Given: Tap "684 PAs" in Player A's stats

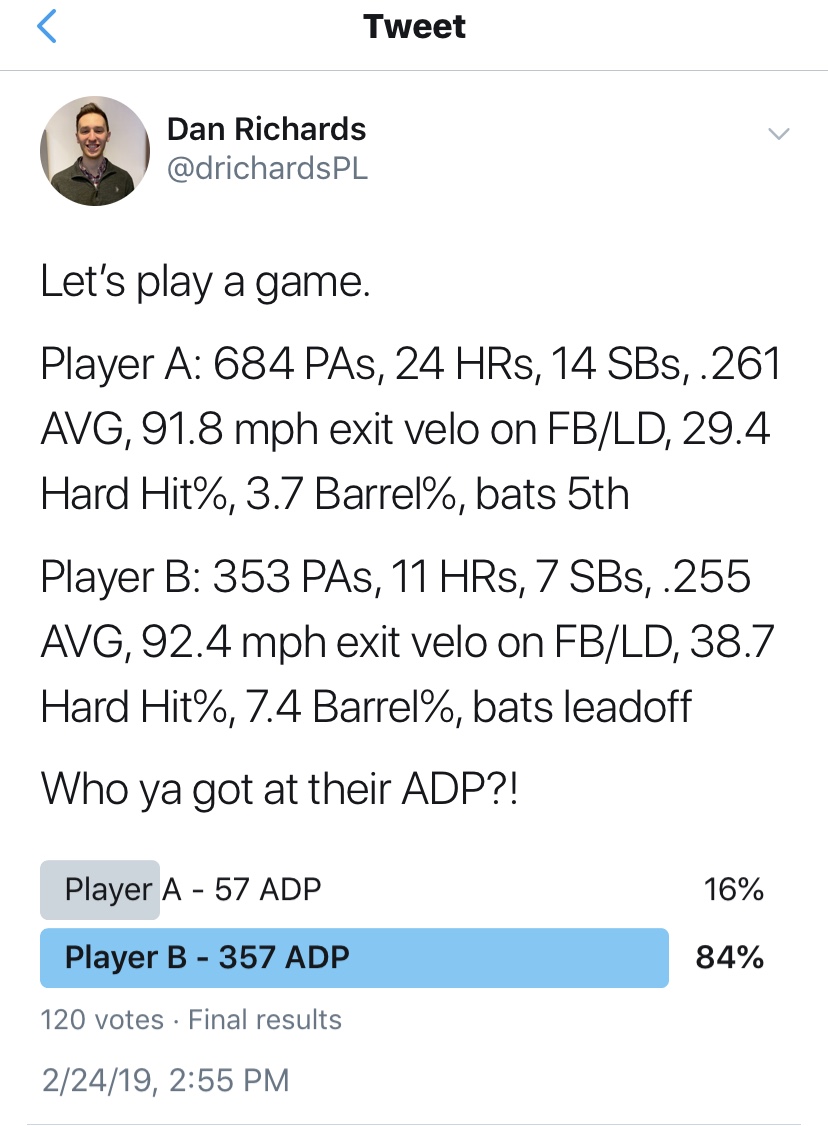Looking at the screenshot, I should click(x=298, y=363).
